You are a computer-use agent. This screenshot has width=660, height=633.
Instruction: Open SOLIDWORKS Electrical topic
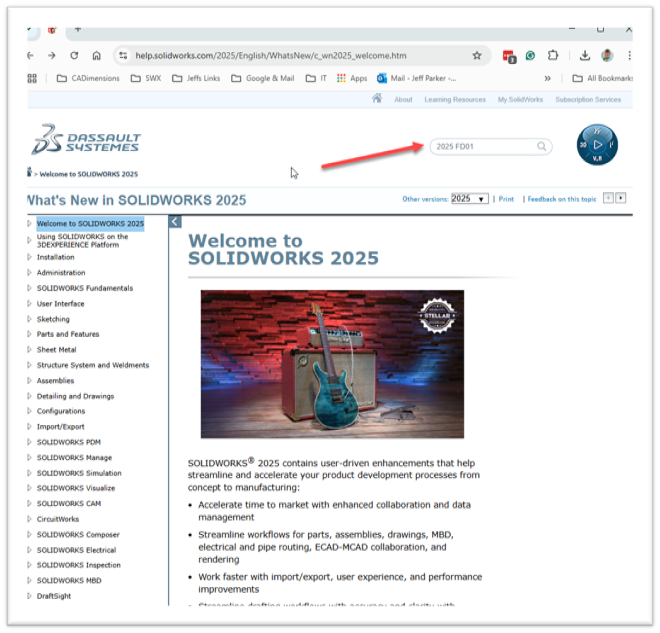[76, 550]
